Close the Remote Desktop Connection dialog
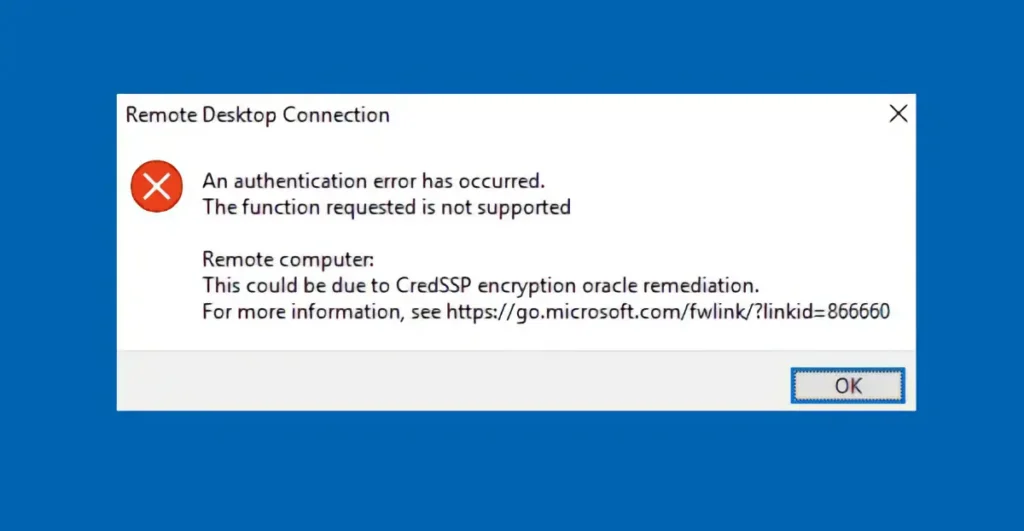The image size is (1024, 531). (898, 114)
